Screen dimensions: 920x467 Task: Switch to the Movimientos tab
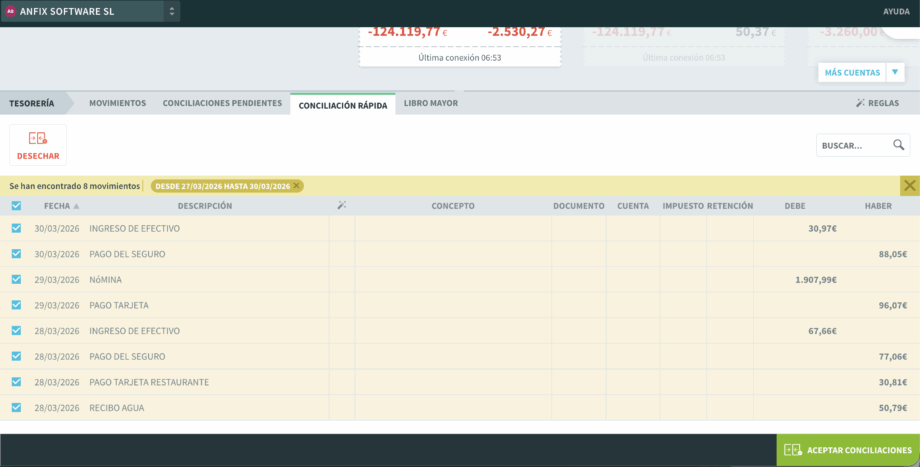tap(117, 103)
